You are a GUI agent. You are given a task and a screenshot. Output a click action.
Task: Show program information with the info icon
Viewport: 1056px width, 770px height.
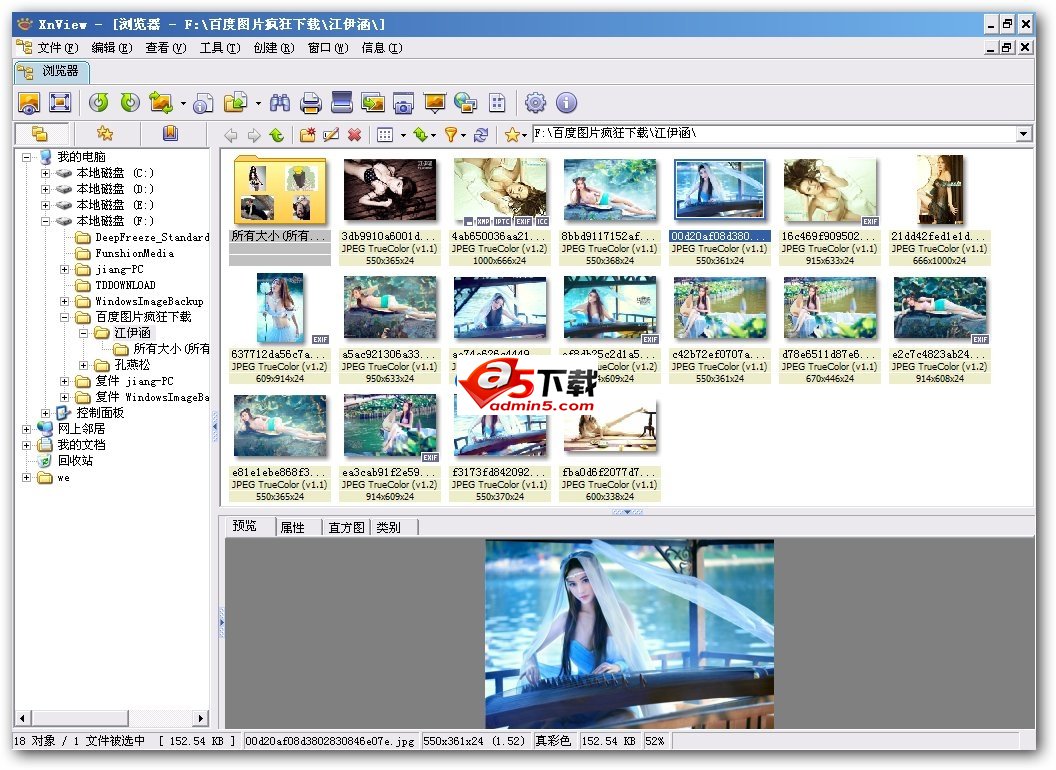pyautogui.click(x=566, y=103)
